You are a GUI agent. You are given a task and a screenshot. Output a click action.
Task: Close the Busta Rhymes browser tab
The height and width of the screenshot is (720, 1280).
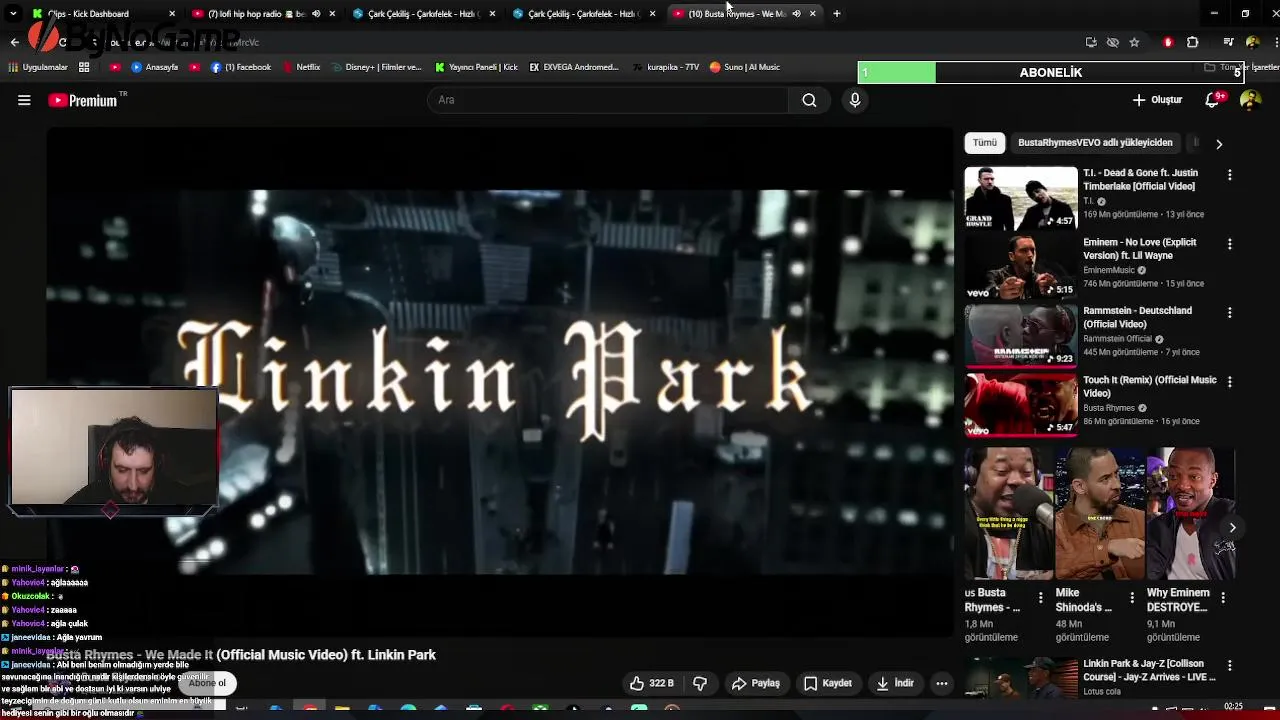[813, 14]
